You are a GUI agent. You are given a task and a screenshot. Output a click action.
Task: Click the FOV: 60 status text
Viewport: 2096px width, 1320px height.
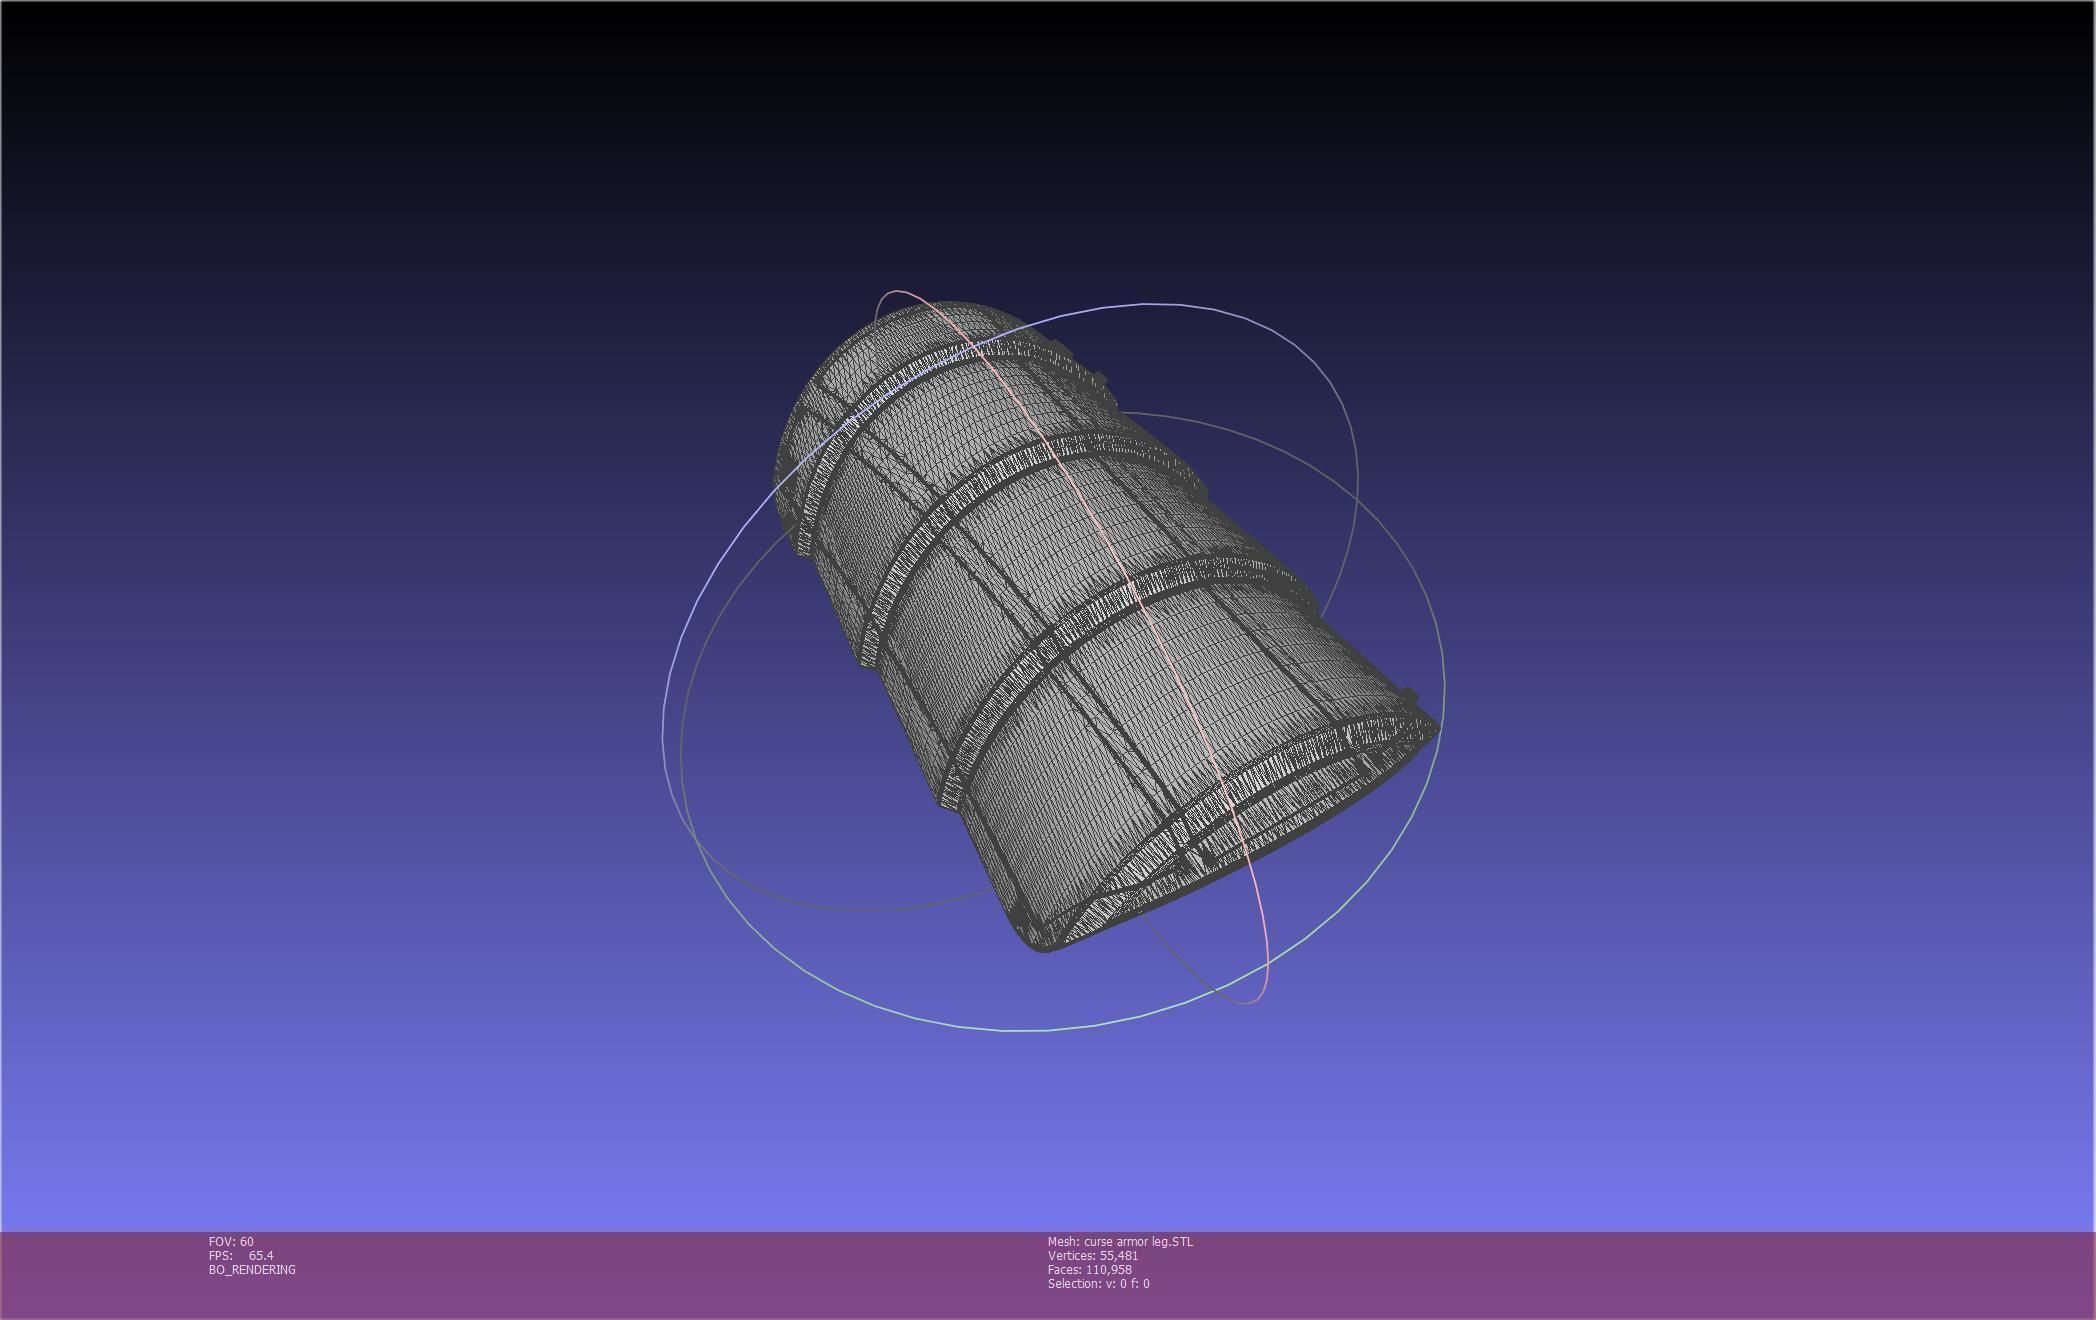pos(231,1242)
